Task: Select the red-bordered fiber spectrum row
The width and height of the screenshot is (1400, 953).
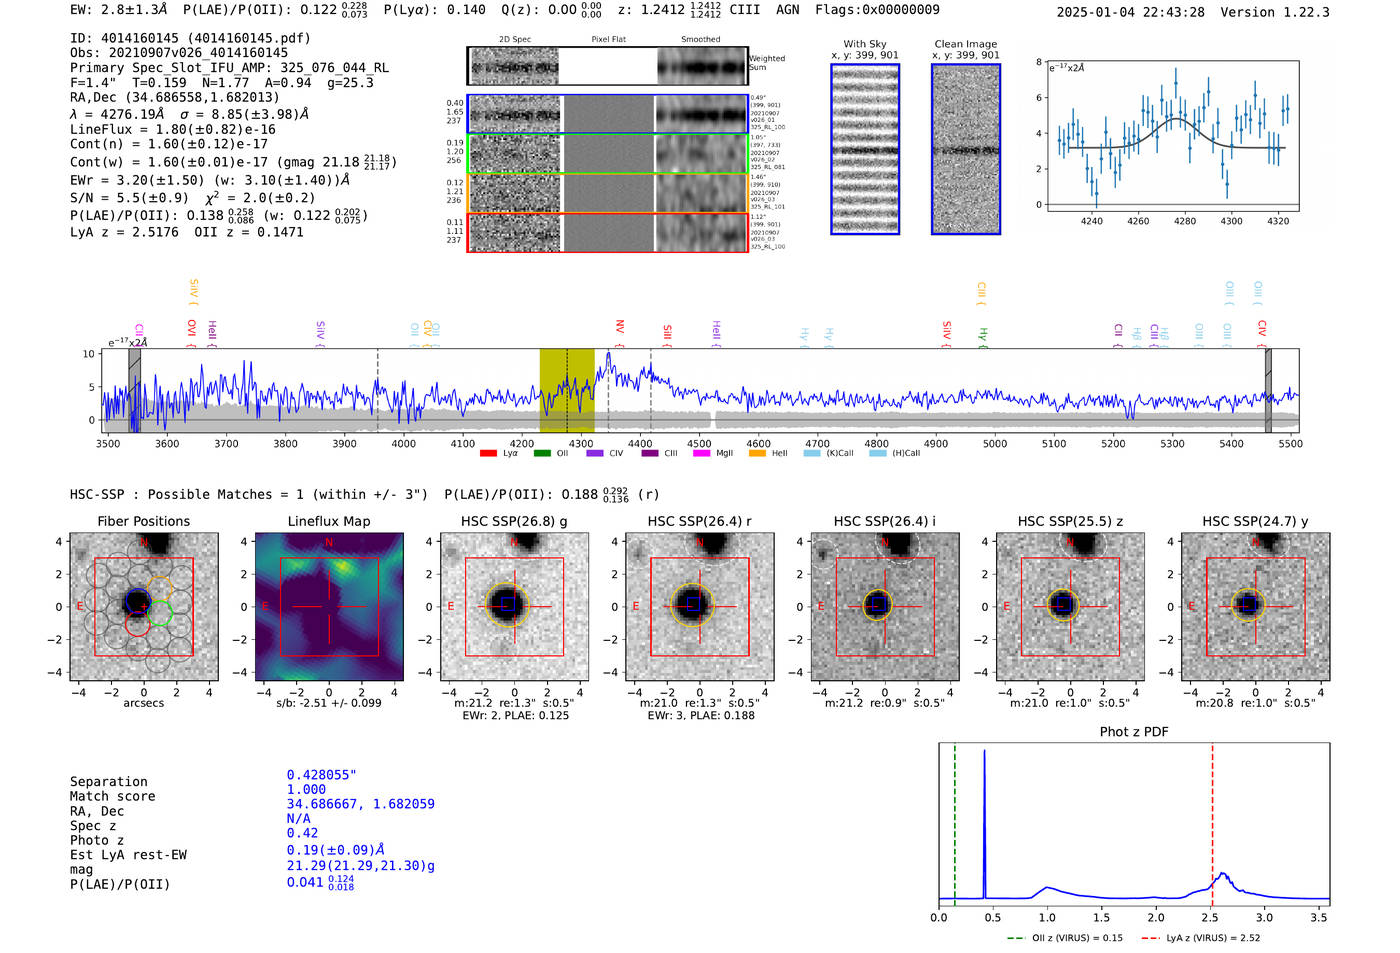Action: point(608,232)
